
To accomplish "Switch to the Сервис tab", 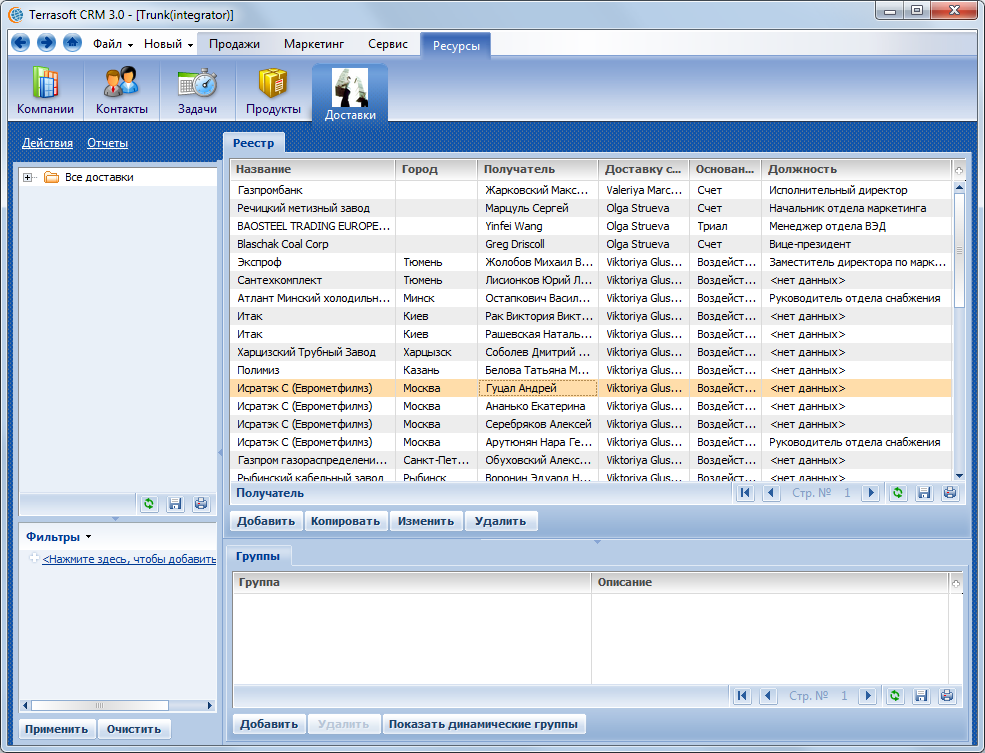I will coord(388,44).
